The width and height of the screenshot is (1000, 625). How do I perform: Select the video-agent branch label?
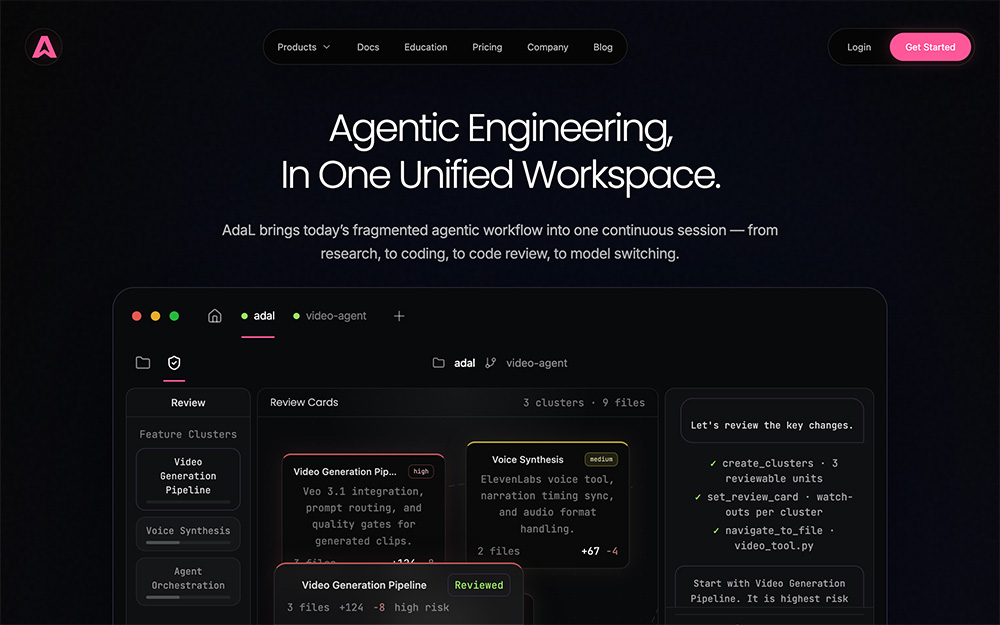[536, 363]
